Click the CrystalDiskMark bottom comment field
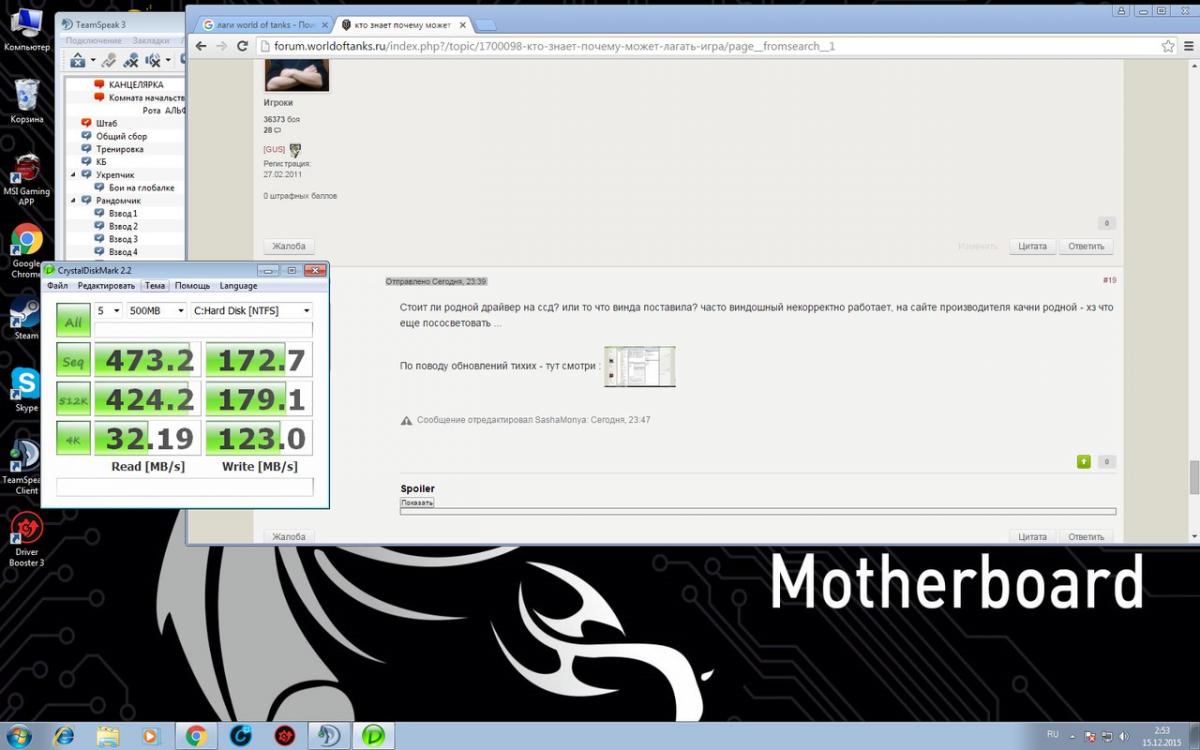1200x750 pixels. (x=185, y=487)
